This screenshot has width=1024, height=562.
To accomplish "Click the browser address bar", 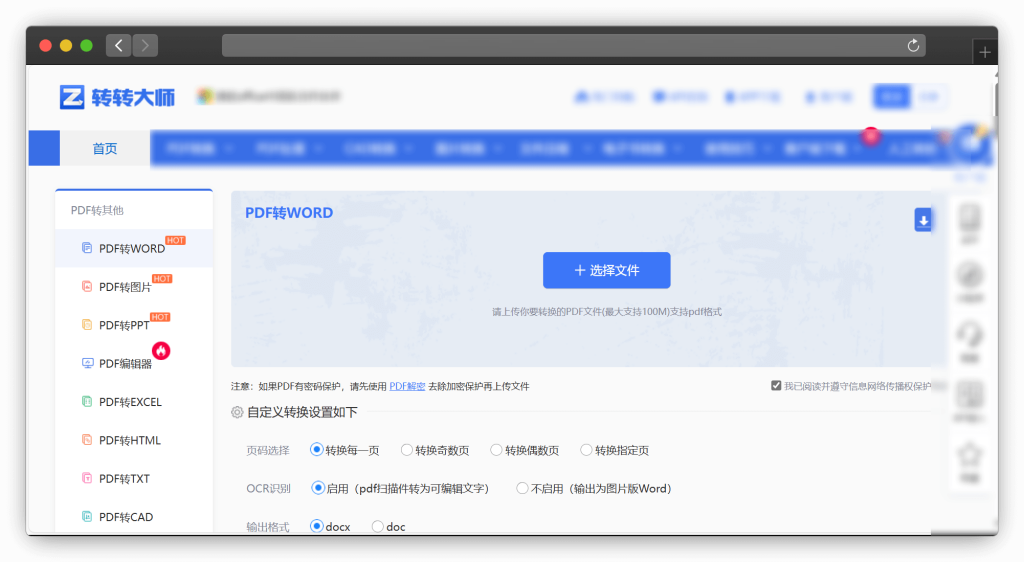I will 573,45.
